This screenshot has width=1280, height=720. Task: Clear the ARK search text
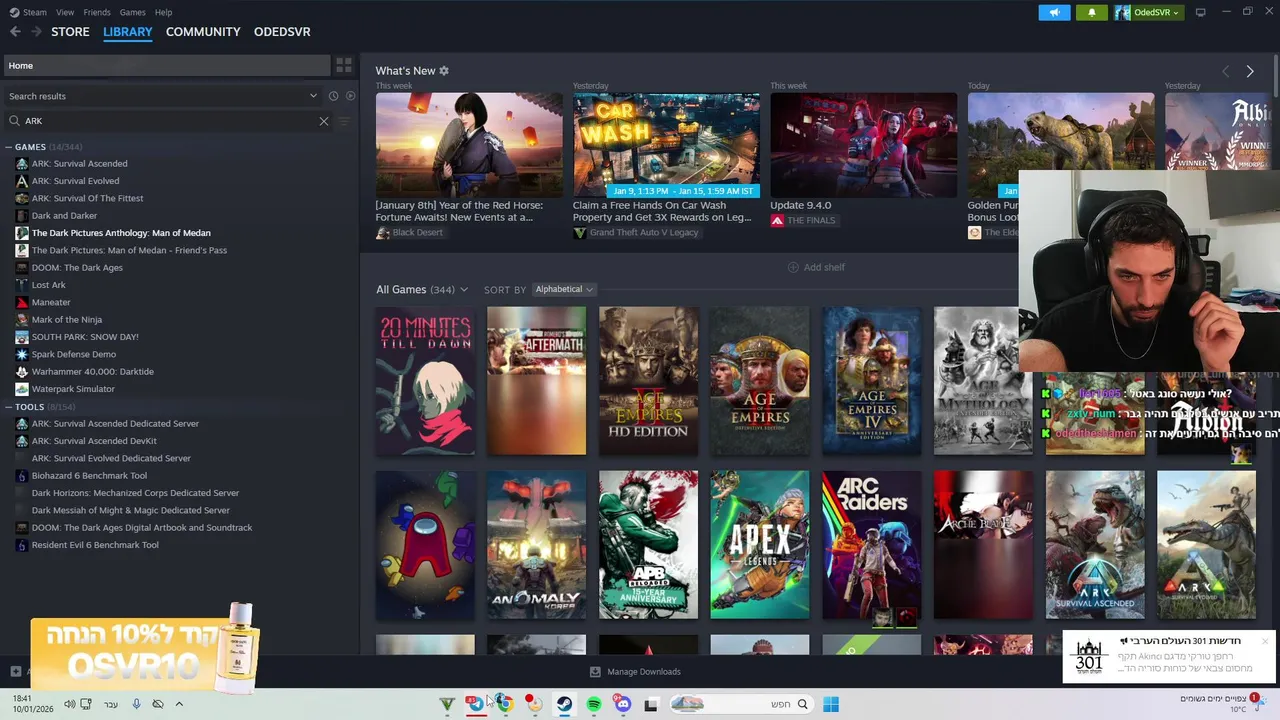(x=324, y=121)
